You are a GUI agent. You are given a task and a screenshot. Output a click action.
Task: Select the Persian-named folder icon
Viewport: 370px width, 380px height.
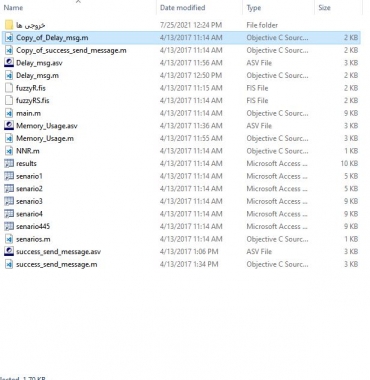[x=9, y=25]
